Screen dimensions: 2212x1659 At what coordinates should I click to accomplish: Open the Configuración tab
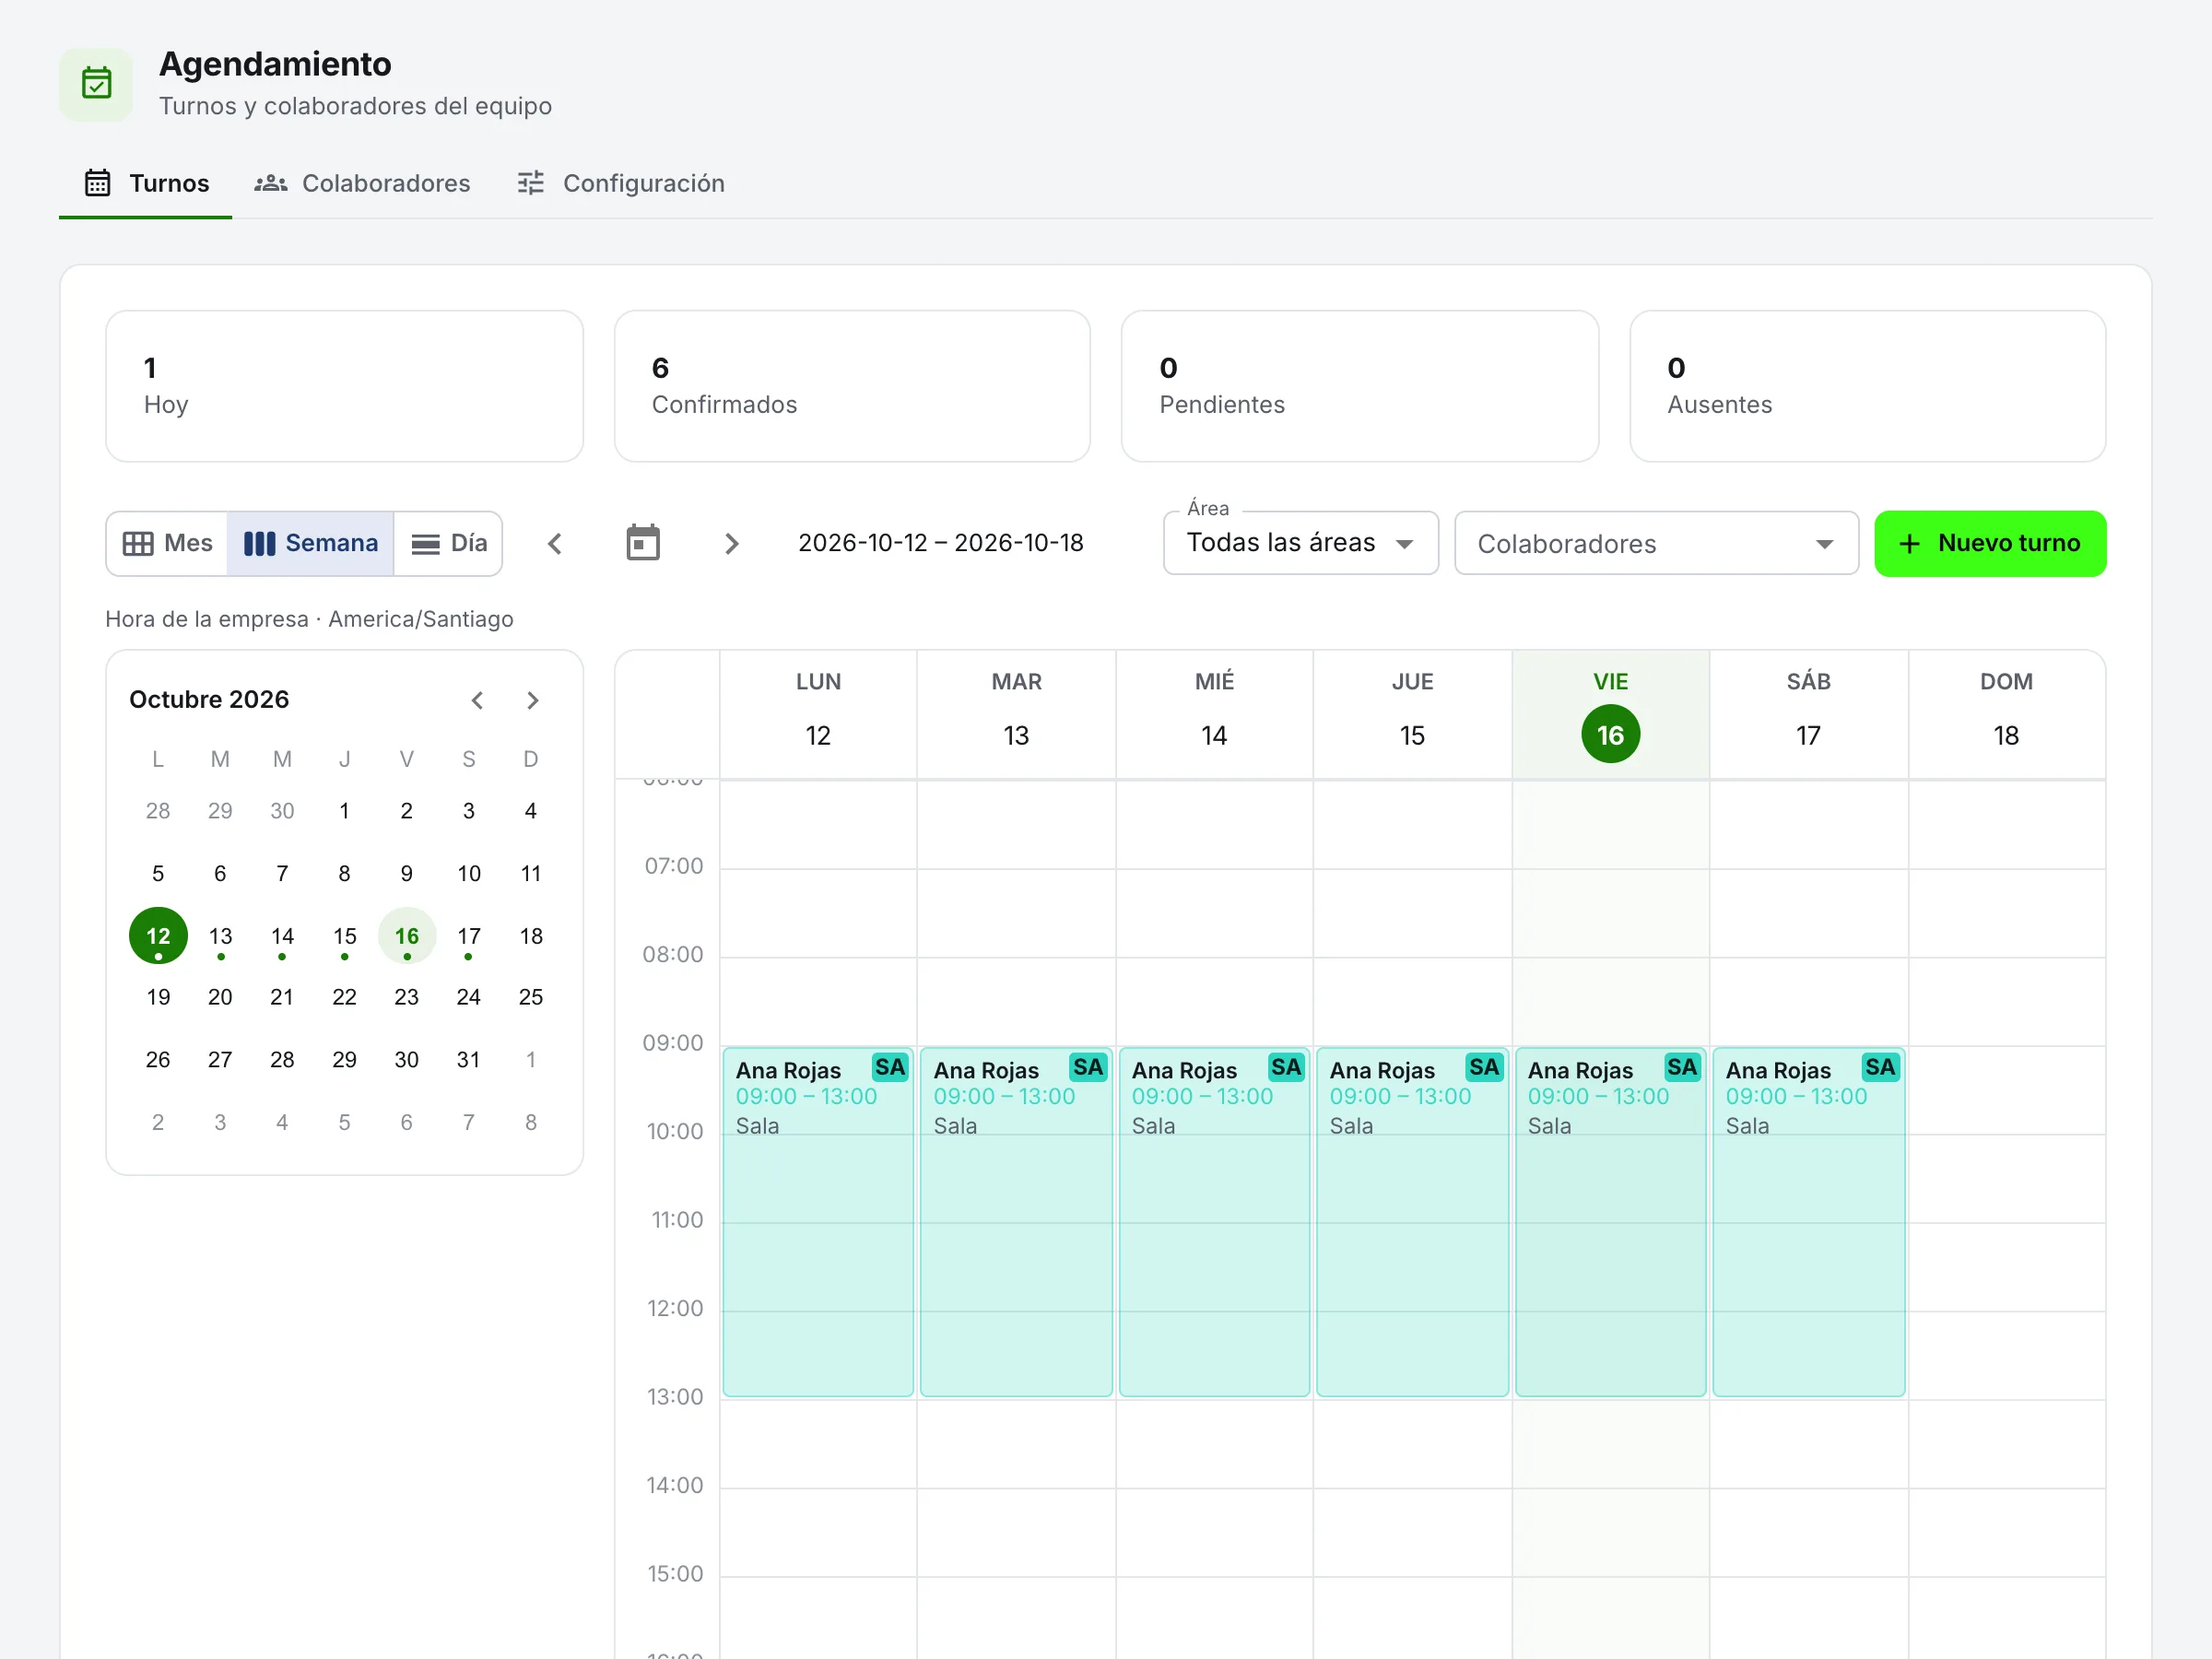621,183
